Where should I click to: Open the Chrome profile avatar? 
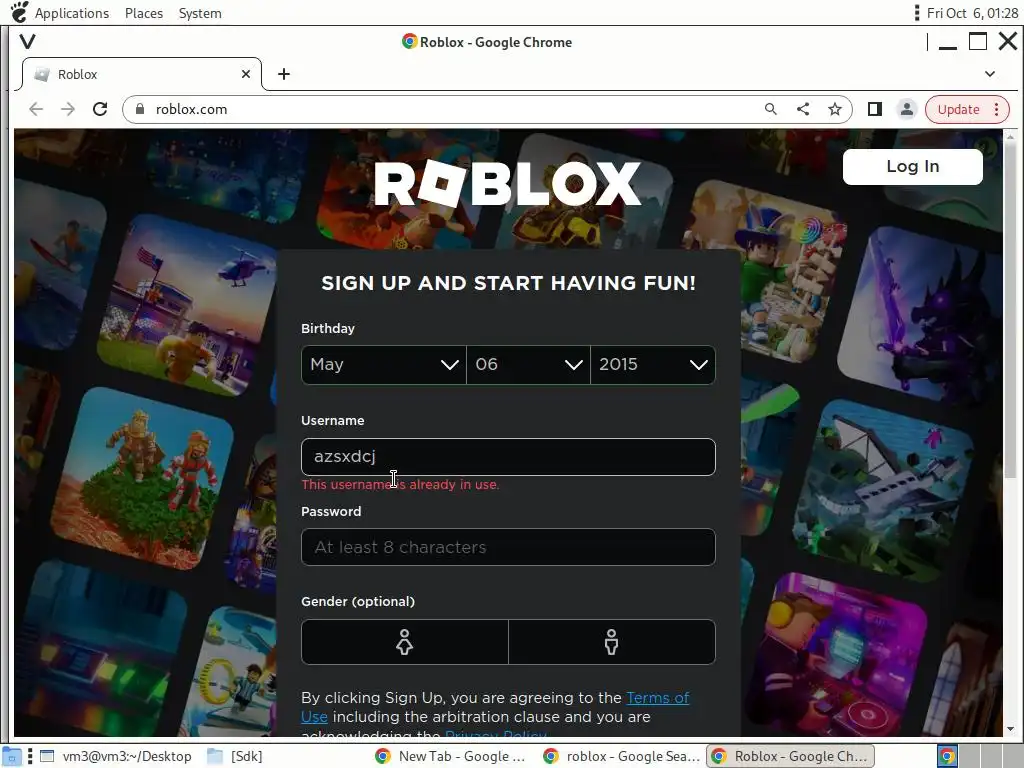pos(906,109)
